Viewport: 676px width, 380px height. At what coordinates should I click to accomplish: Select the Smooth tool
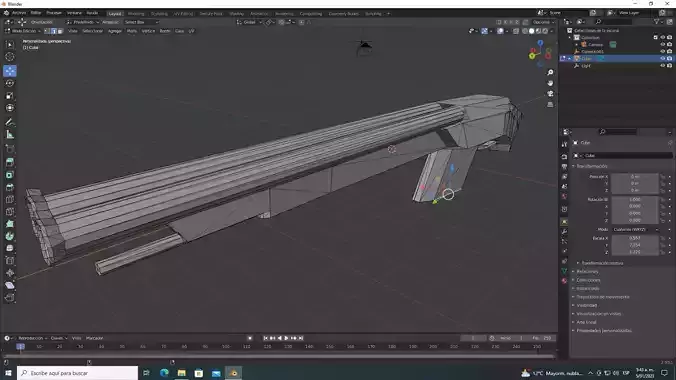pyautogui.click(x=10, y=248)
